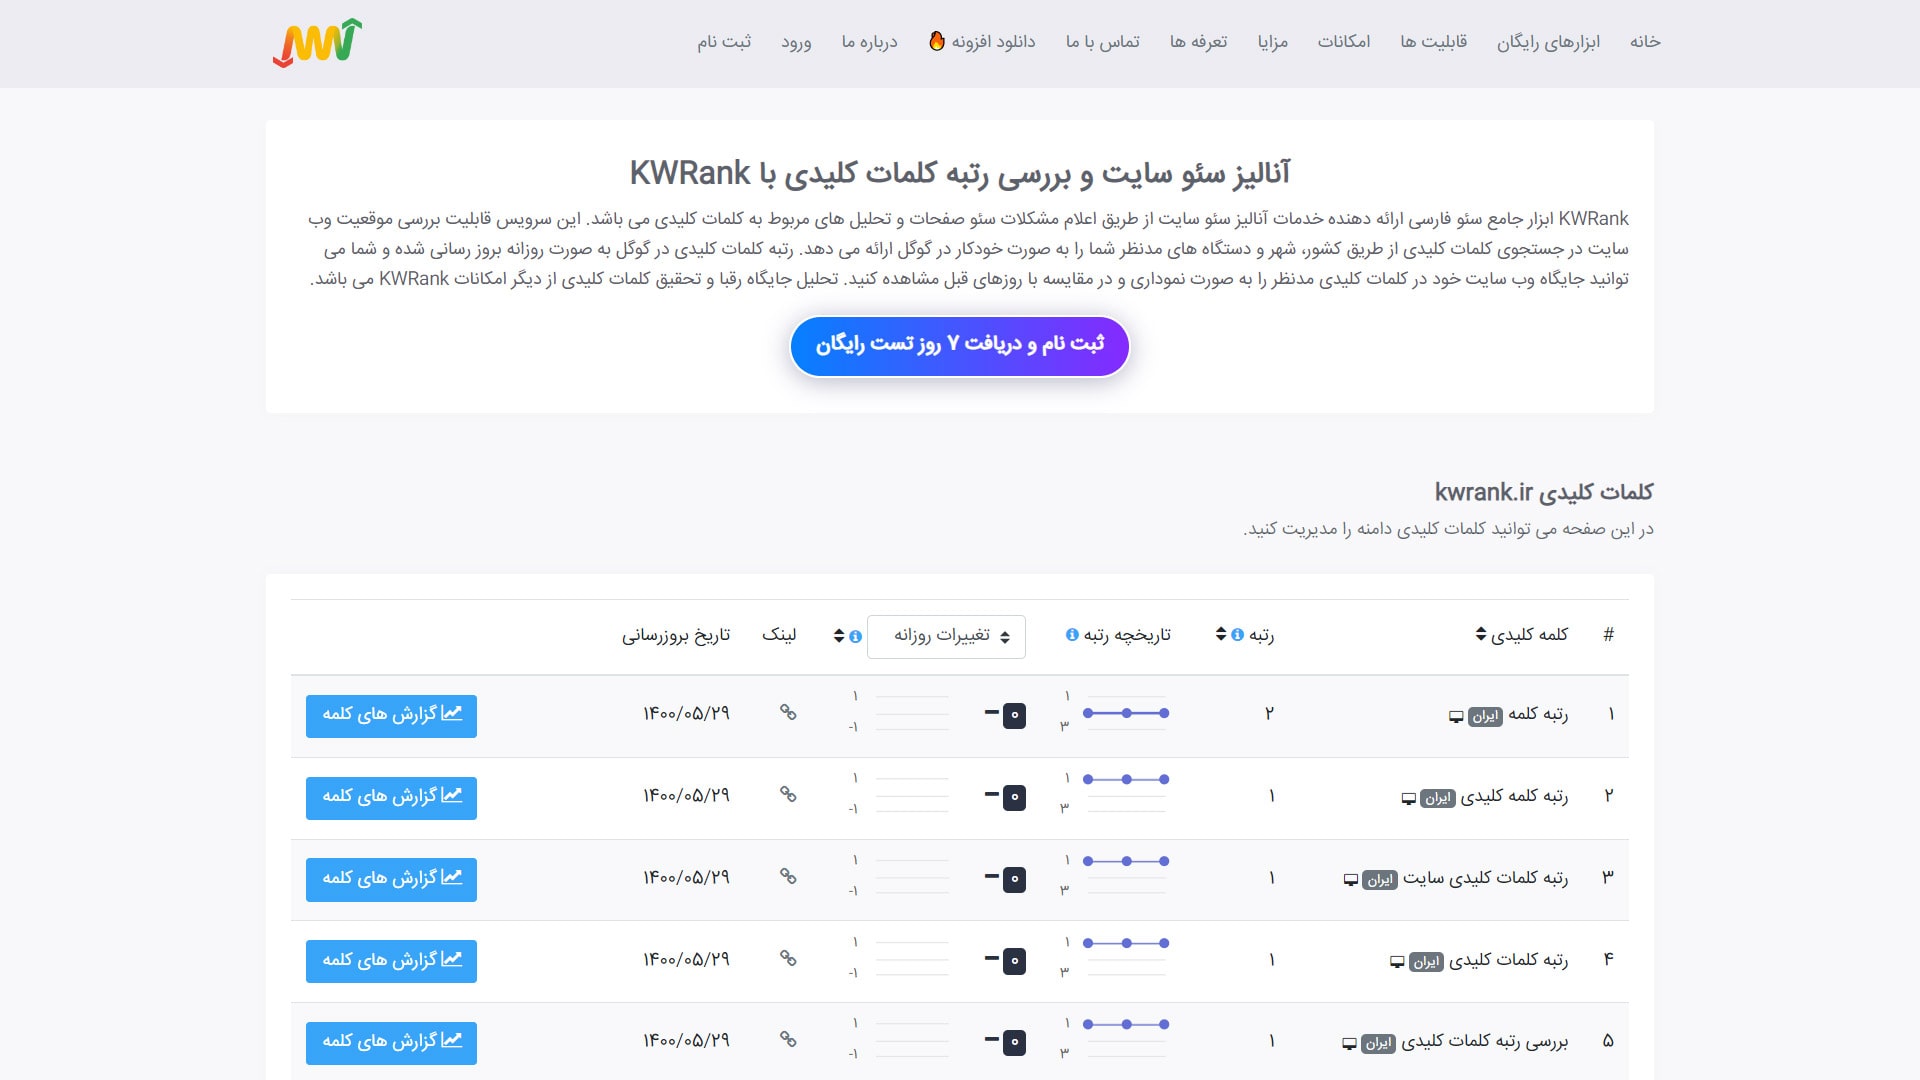Image resolution: width=1920 pixels, height=1080 pixels.
Task: Open مزایا menu item
Action: pos(1273,41)
